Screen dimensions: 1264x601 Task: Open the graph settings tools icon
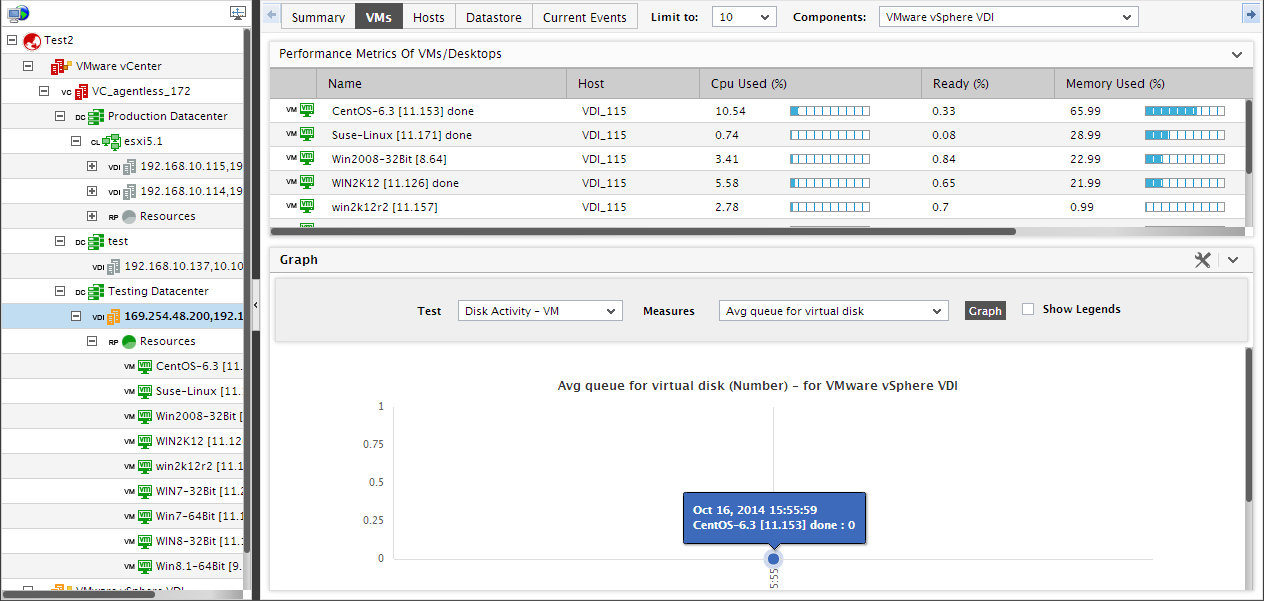1203,259
